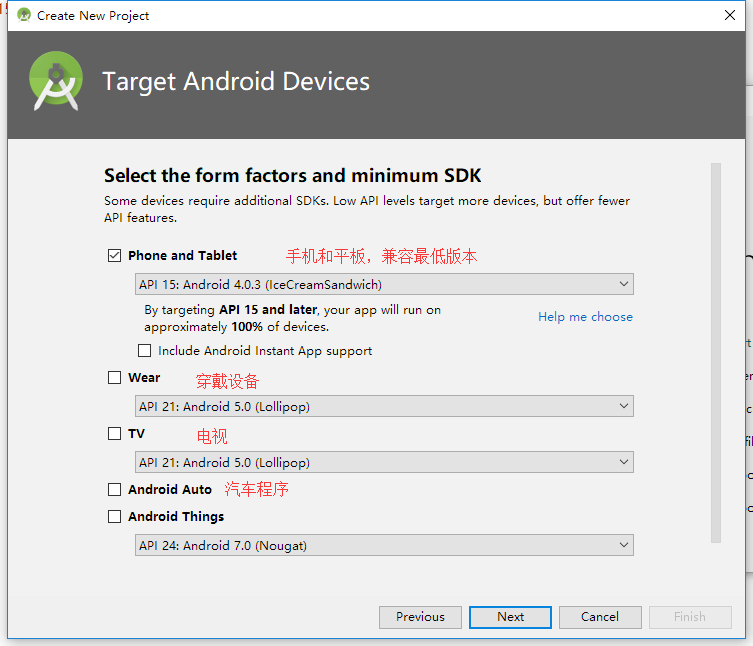Open the API 15 Android 4.0.3 dropdown

click(x=384, y=284)
